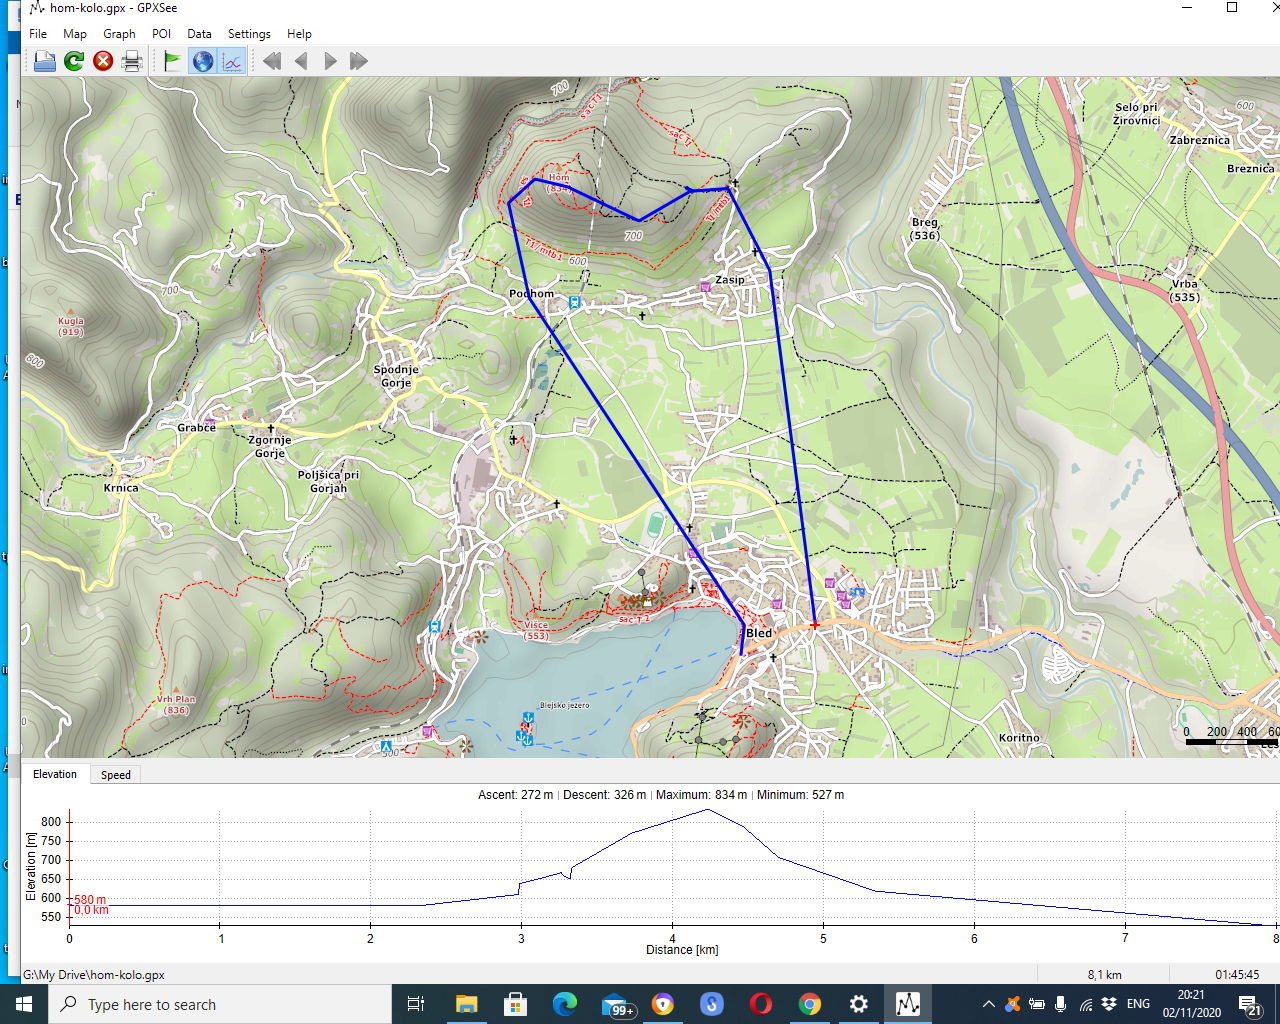Click the Open file toolbar icon

coord(44,62)
